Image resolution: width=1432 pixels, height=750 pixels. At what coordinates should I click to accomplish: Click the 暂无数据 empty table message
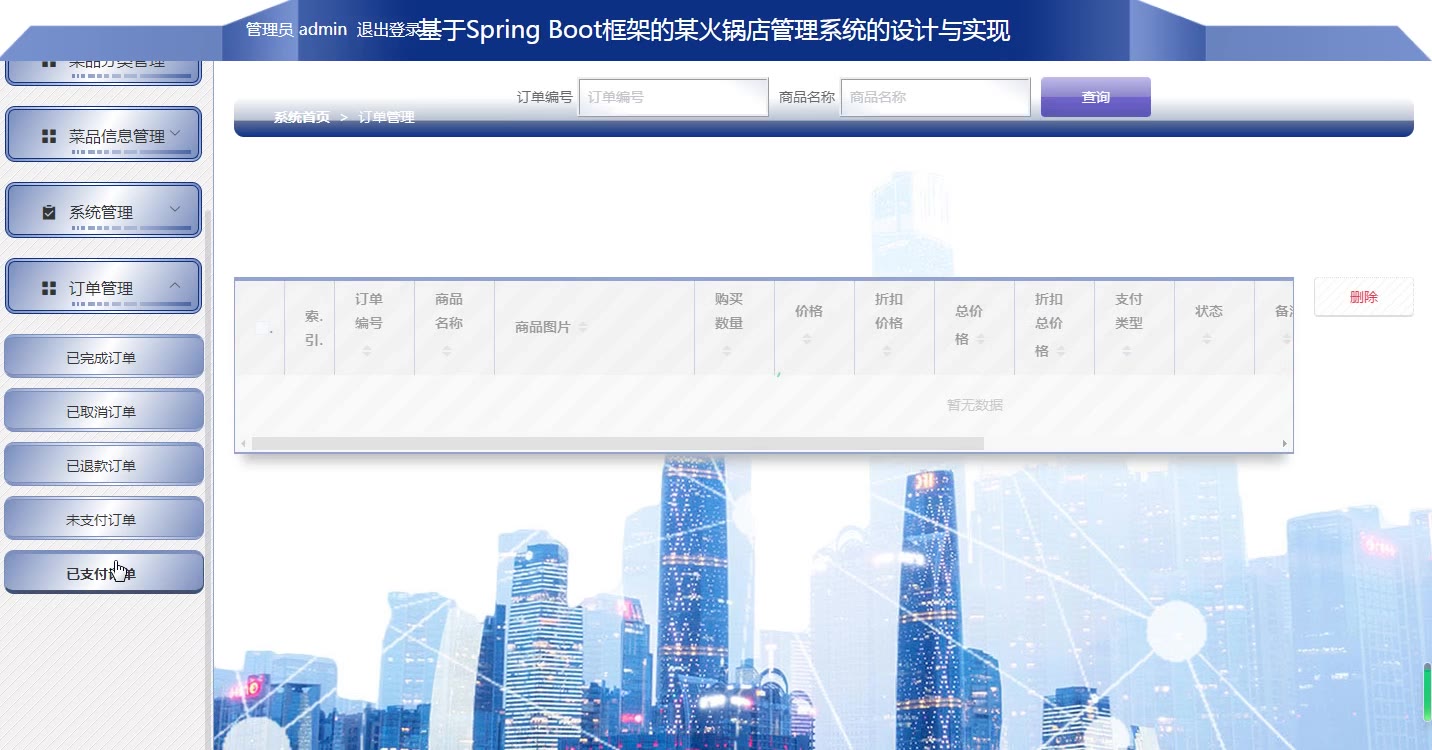tap(975, 405)
